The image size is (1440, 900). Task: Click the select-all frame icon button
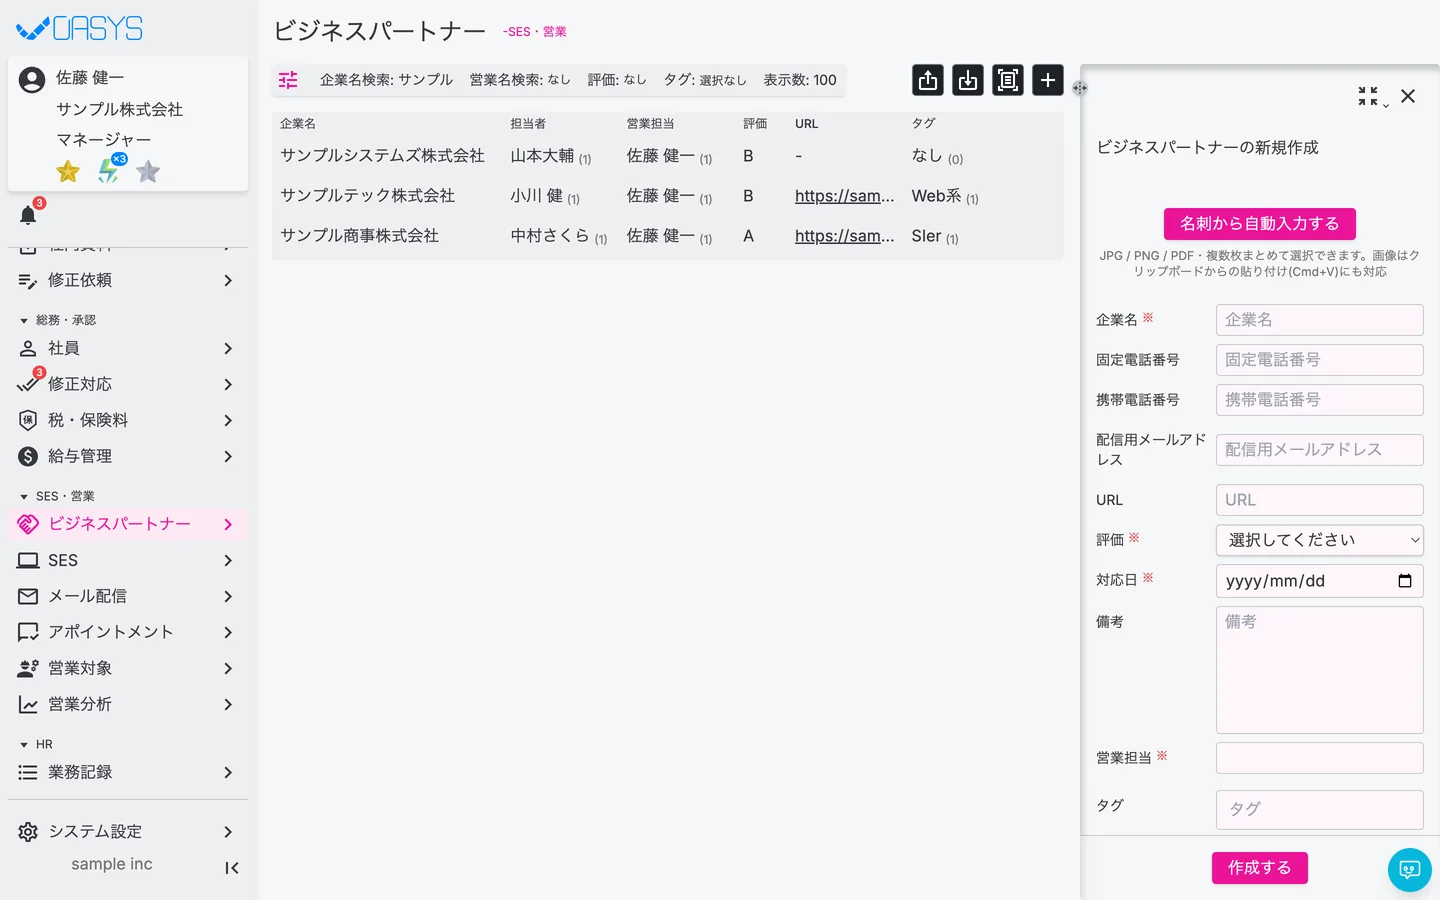(x=1008, y=80)
